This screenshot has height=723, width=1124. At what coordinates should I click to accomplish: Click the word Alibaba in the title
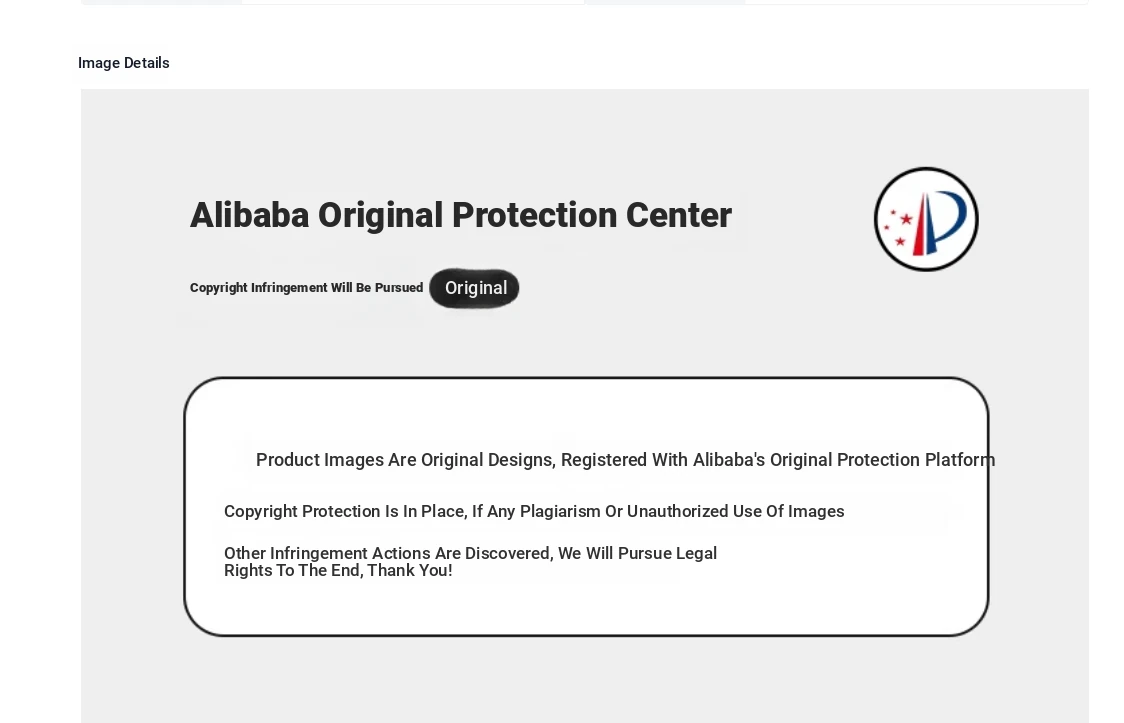point(249,215)
